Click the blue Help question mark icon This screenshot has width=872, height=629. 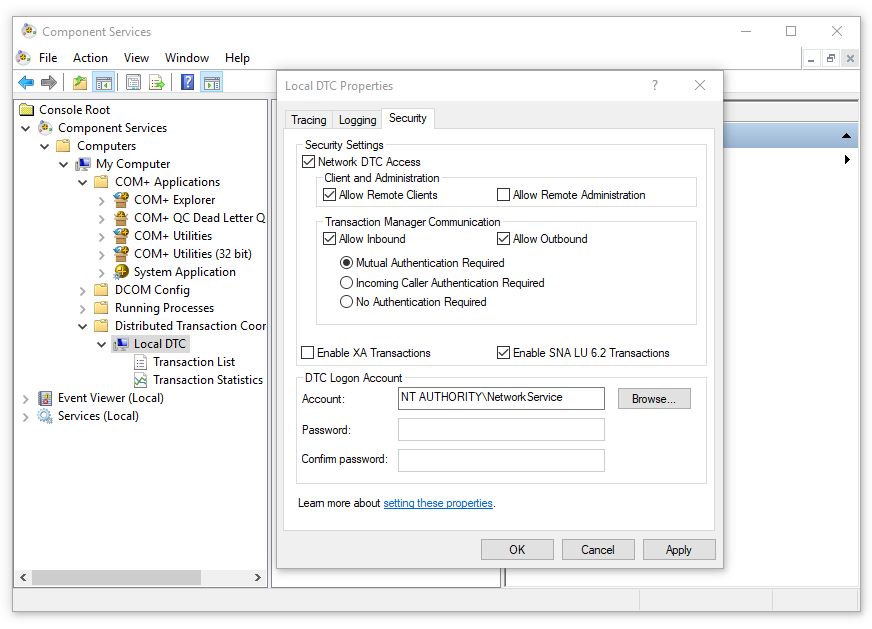187,83
